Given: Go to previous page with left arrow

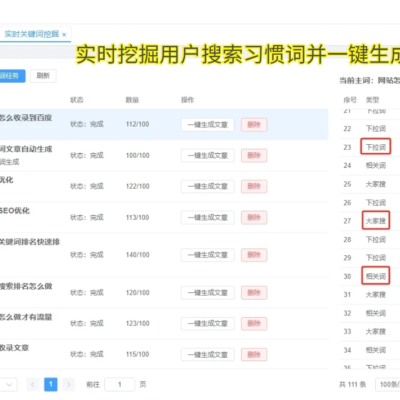Looking at the screenshot, I should [33, 384].
